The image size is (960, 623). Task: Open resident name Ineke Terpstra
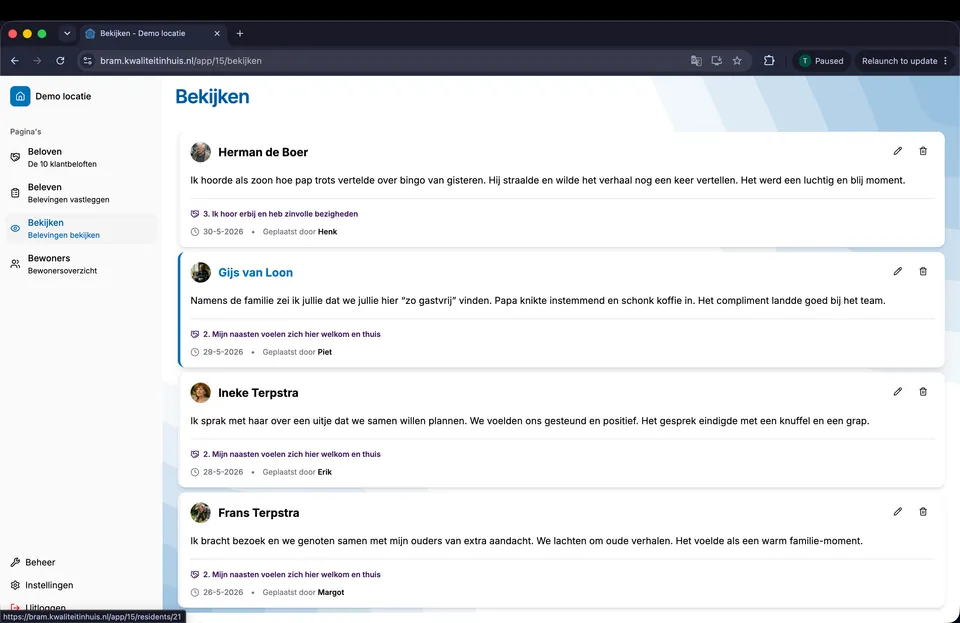[258, 392]
